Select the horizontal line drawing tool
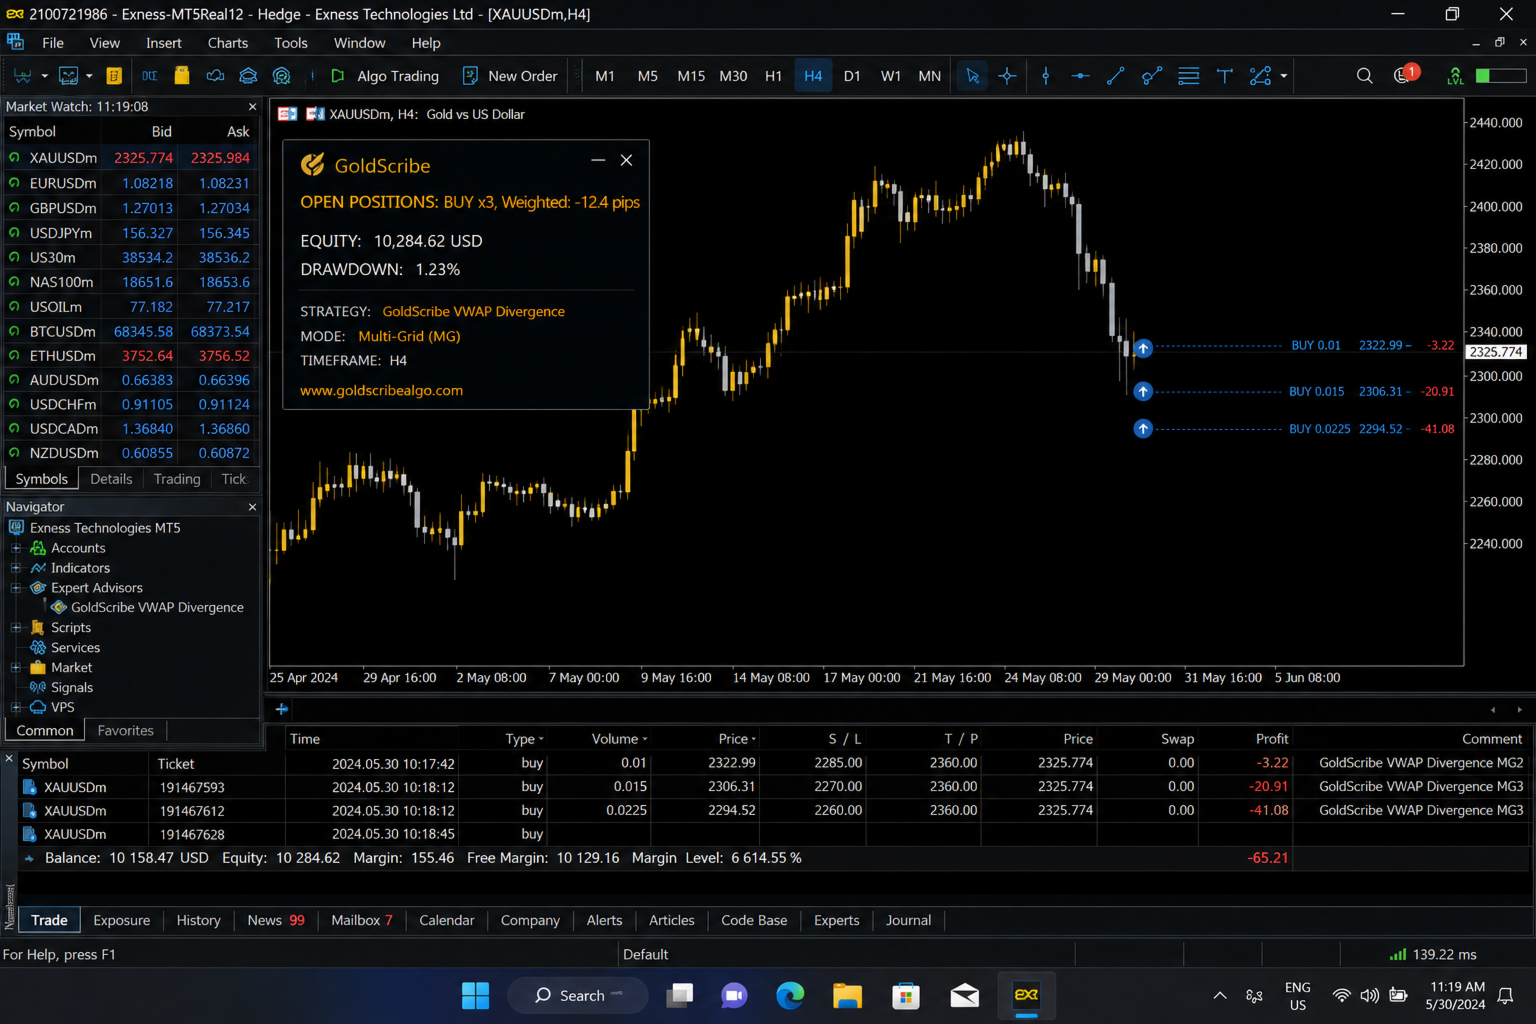1536x1024 pixels. [x=1080, y=76]
